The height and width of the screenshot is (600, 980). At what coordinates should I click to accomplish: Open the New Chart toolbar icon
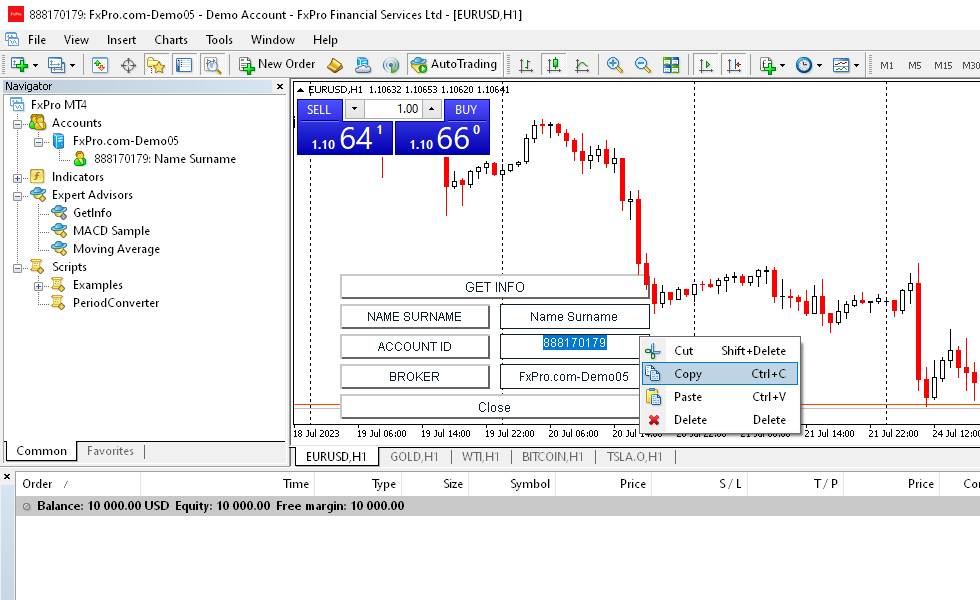pyautogui.click(x=19, y=65)
